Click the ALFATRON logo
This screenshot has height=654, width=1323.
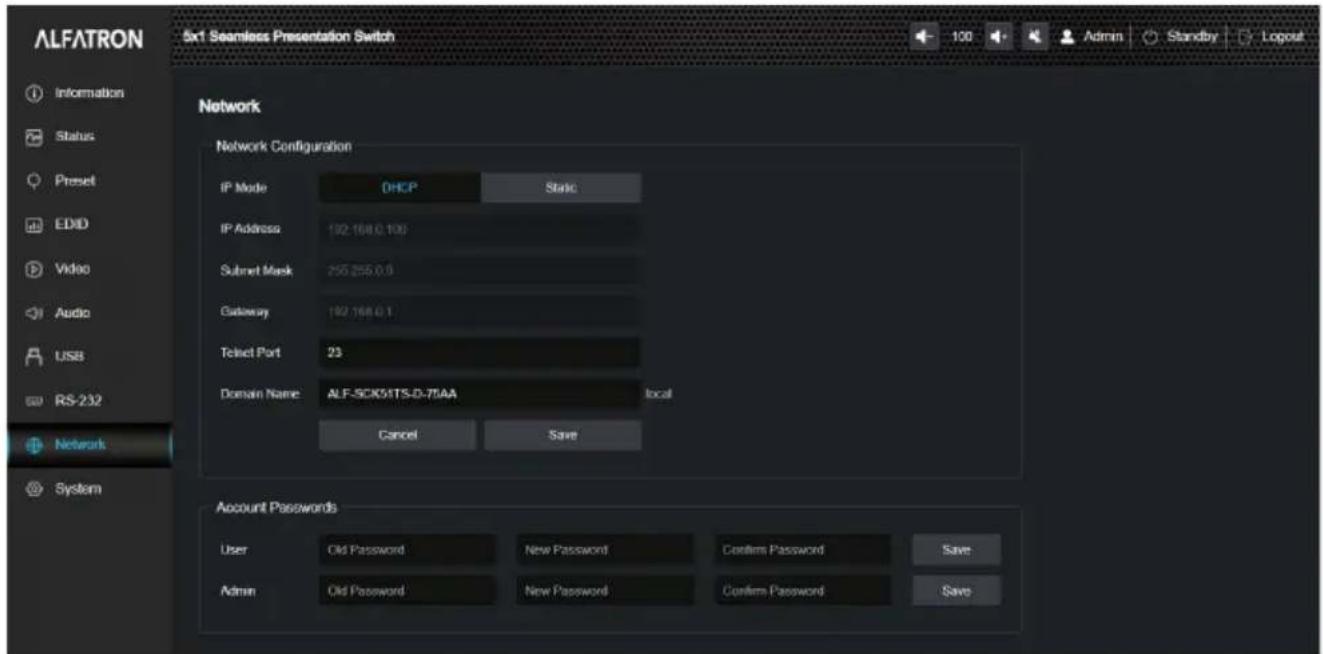click(x=87, y=39)
